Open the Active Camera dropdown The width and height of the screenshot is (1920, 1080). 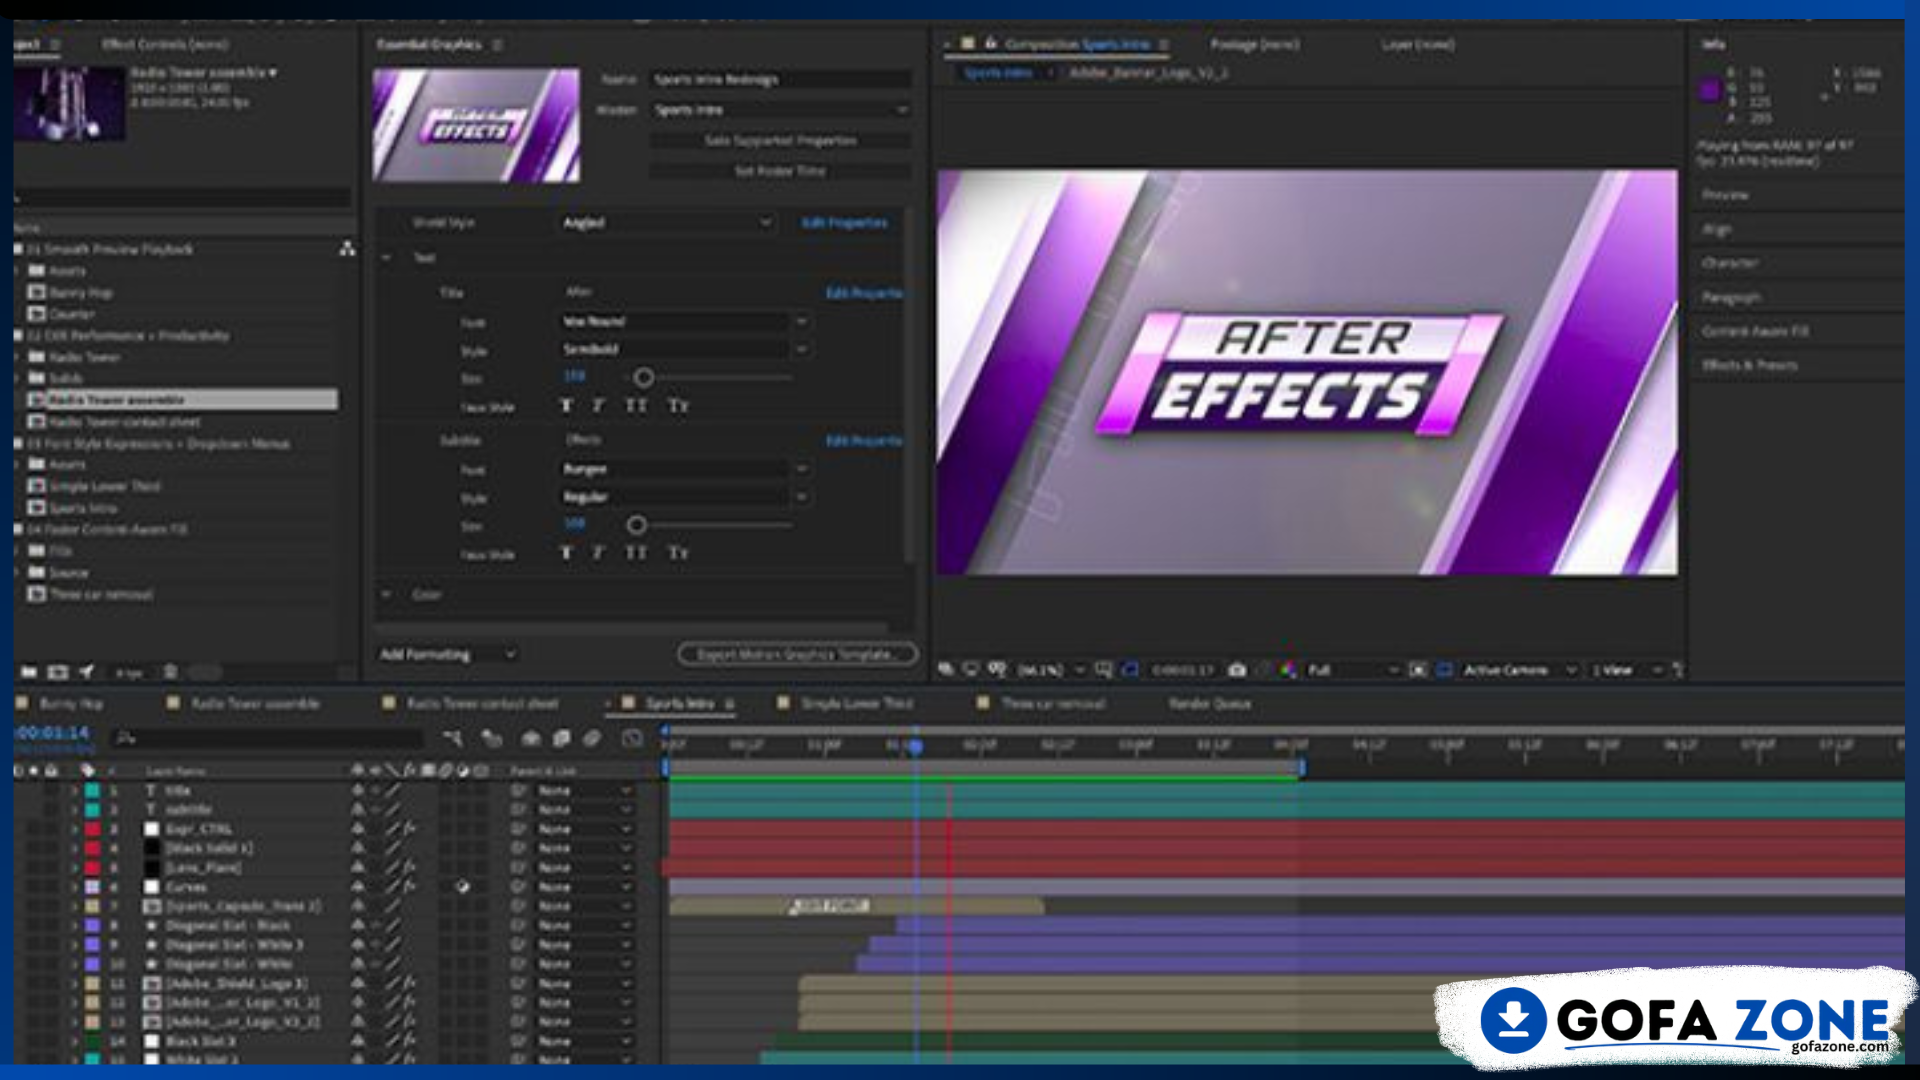click(x=1519, y=669)
